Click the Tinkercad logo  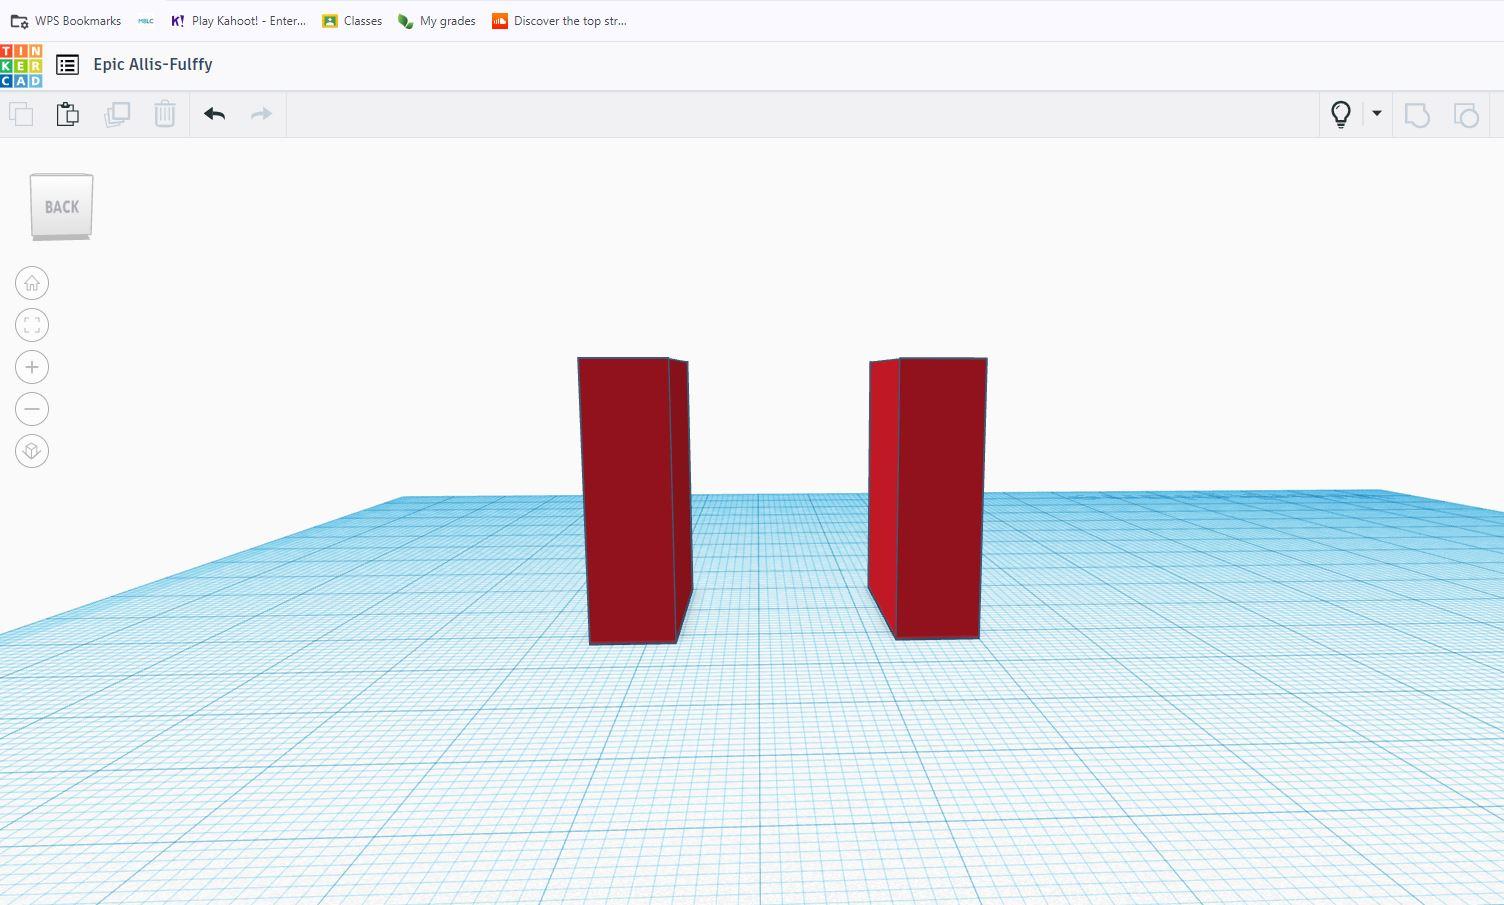[21, 66]
